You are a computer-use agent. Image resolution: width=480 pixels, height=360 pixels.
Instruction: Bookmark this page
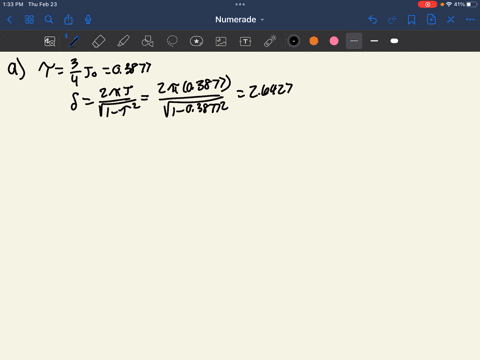pos(412,20)
